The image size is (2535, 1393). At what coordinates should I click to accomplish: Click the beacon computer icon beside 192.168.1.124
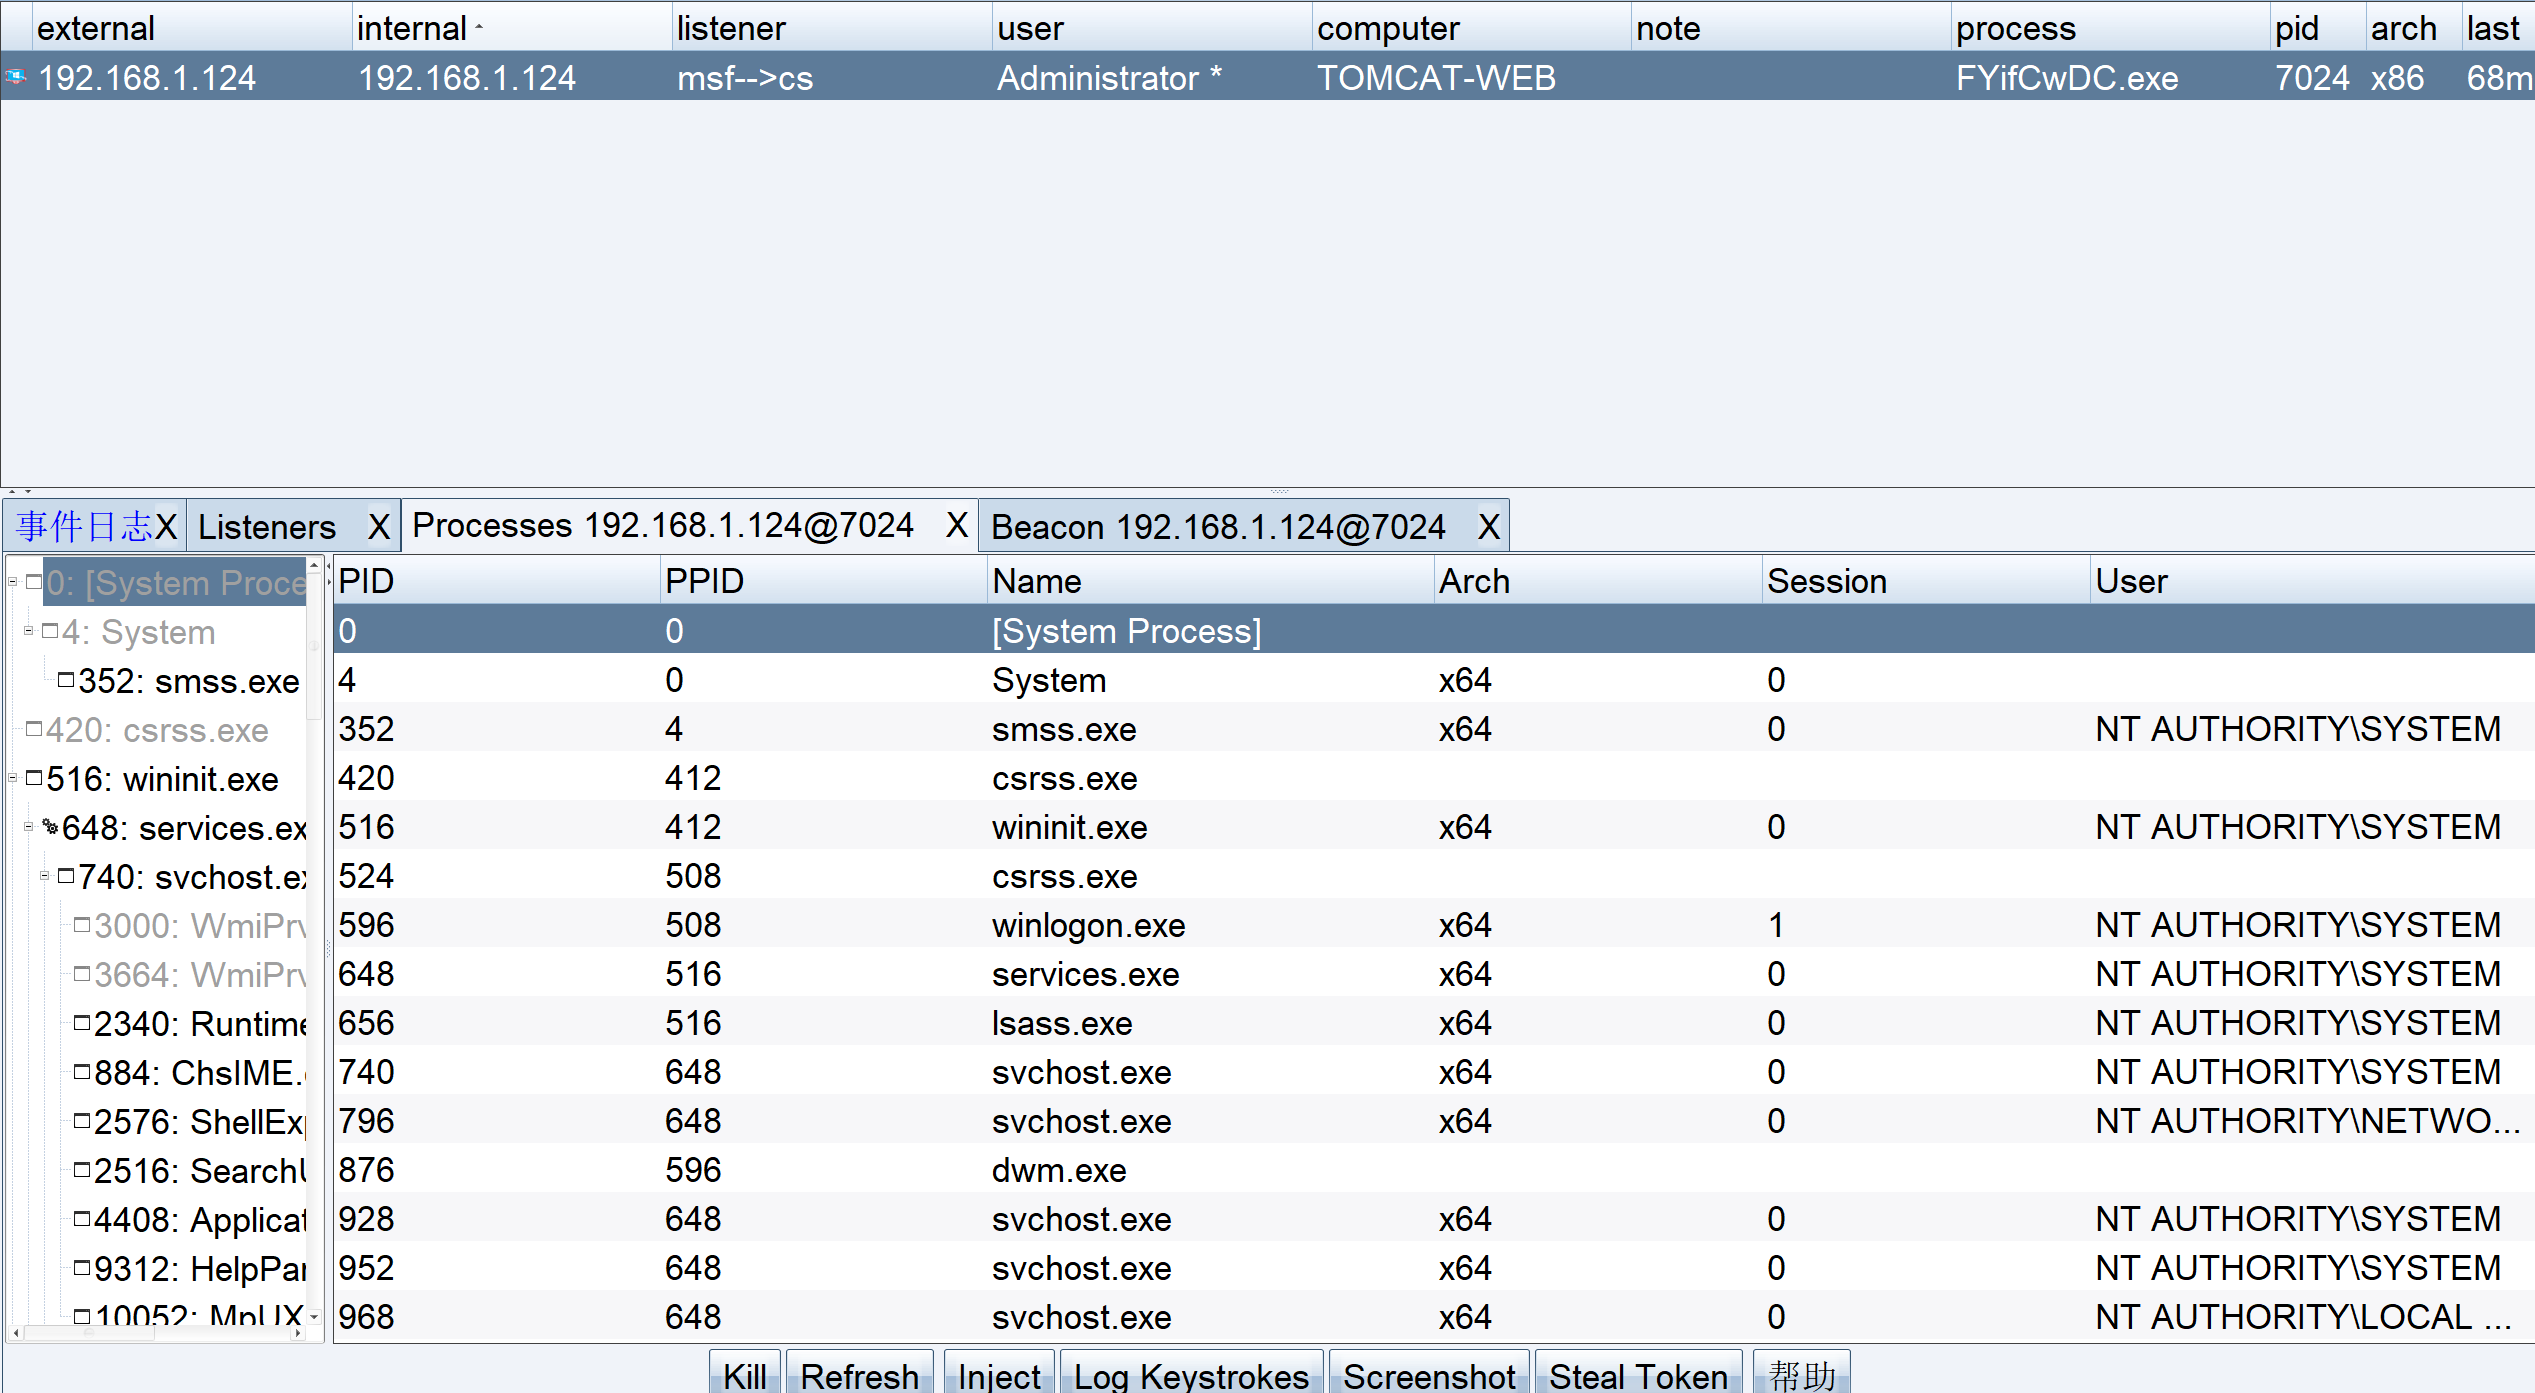tap(16, 77)
